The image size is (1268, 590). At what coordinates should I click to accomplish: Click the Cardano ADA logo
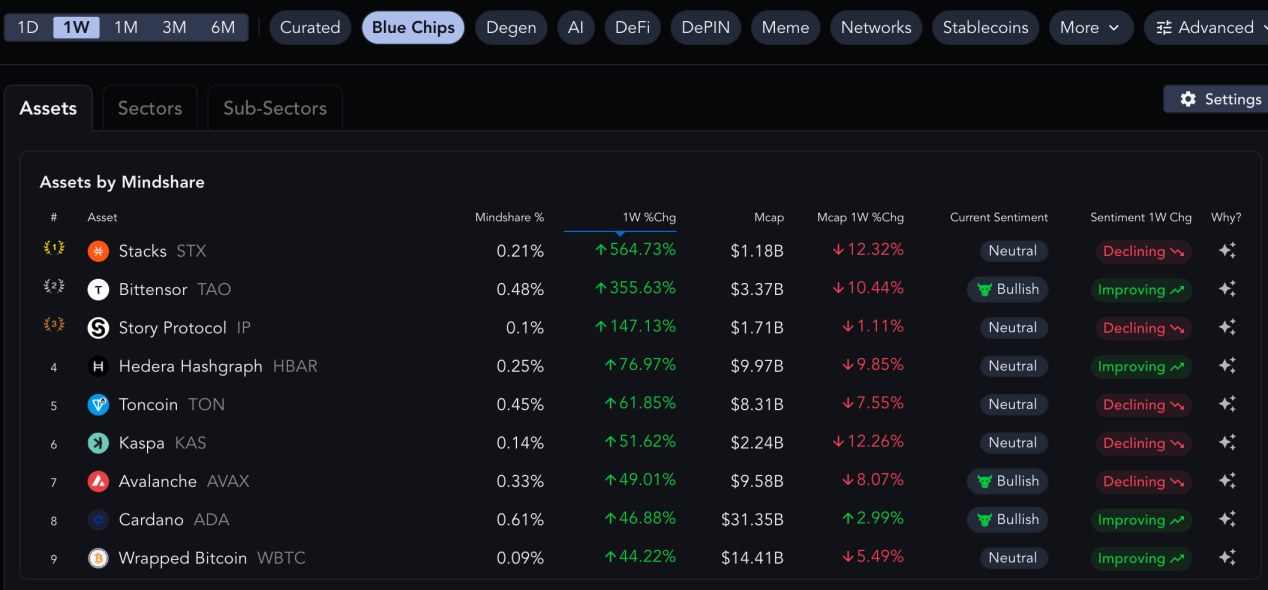[x=98, y=520]
